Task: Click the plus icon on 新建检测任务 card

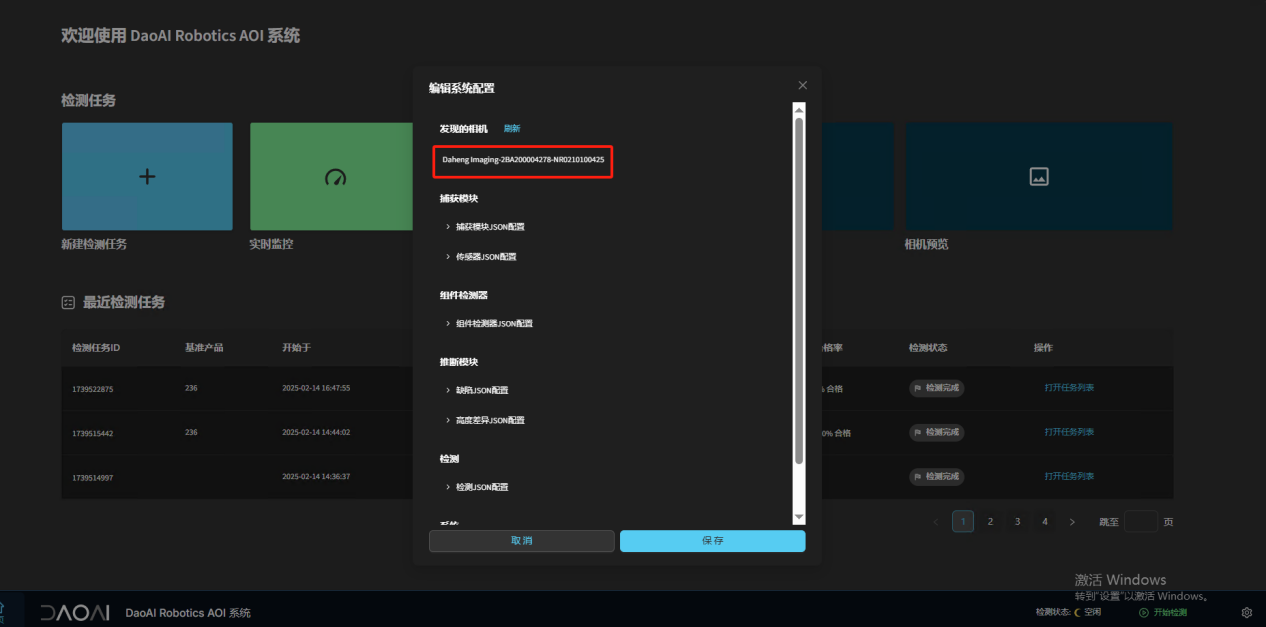Action: [x=147, y=177]
